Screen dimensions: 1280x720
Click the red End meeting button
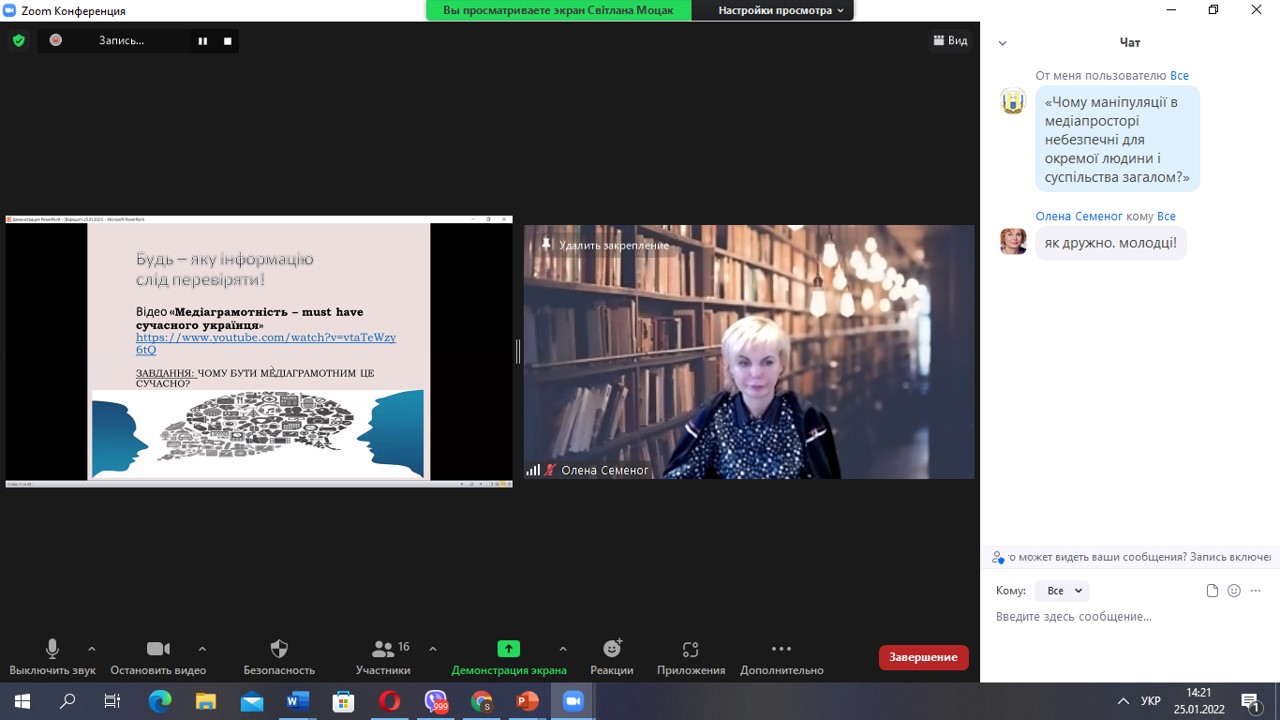pos(923,657)
